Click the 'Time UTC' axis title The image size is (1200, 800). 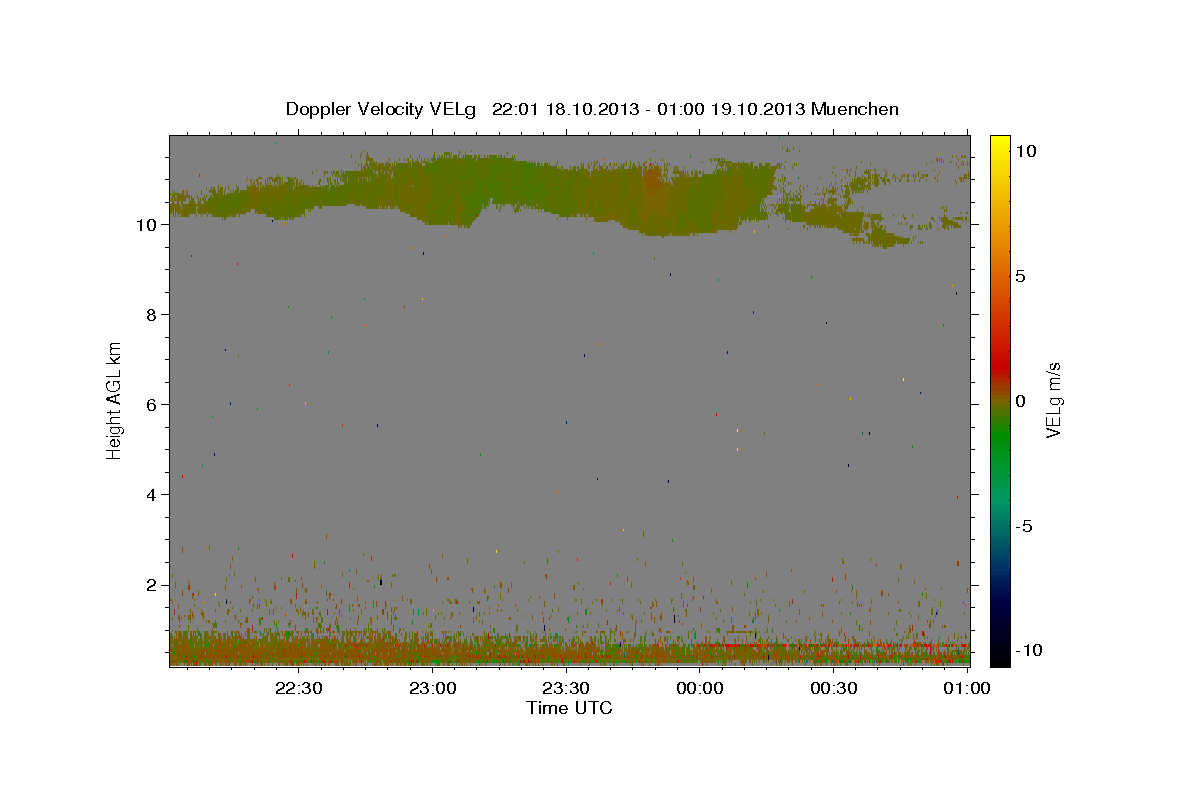(569, 708)
